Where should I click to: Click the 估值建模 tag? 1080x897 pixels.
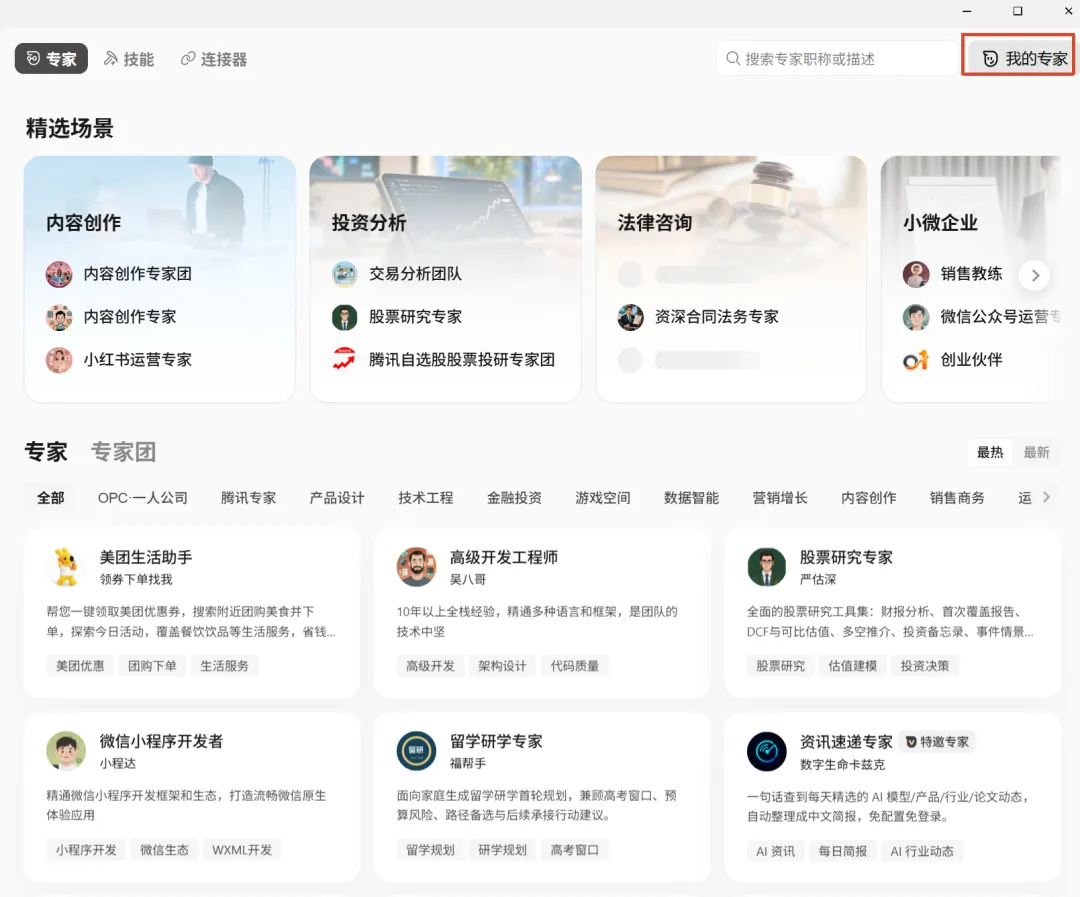853,666
